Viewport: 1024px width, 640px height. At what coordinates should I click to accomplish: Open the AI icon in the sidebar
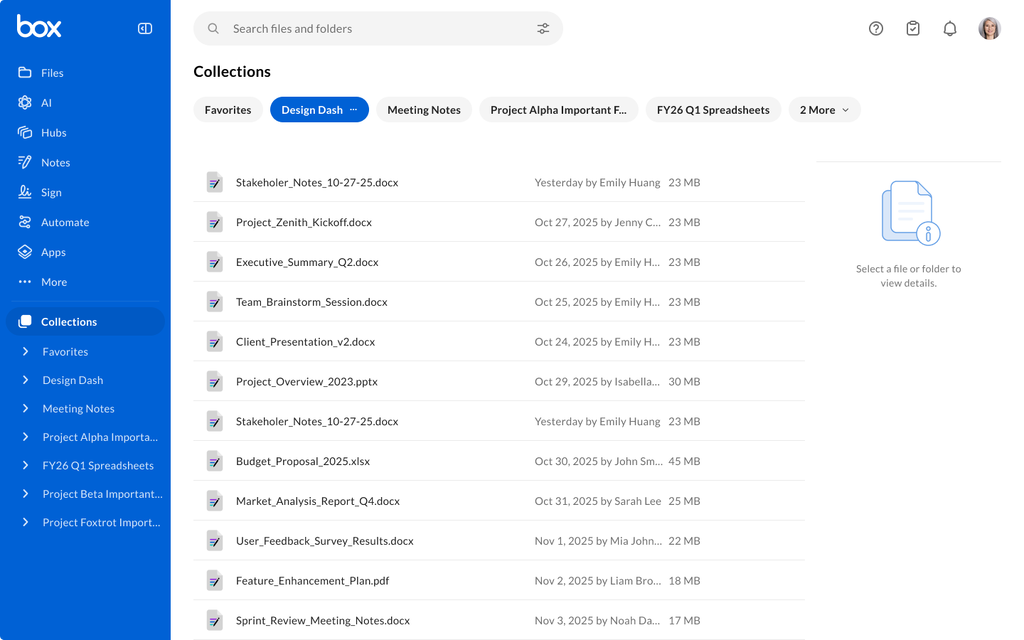pyautogui.click(x=25, y=103)
